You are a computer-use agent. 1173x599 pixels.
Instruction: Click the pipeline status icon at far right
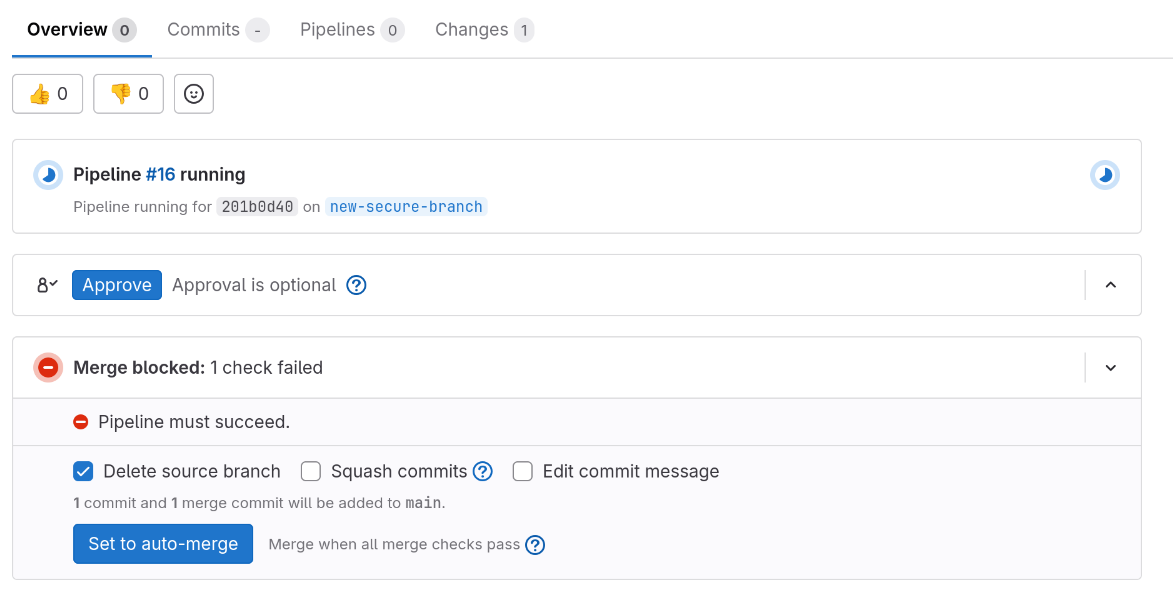coord(1104,175)
